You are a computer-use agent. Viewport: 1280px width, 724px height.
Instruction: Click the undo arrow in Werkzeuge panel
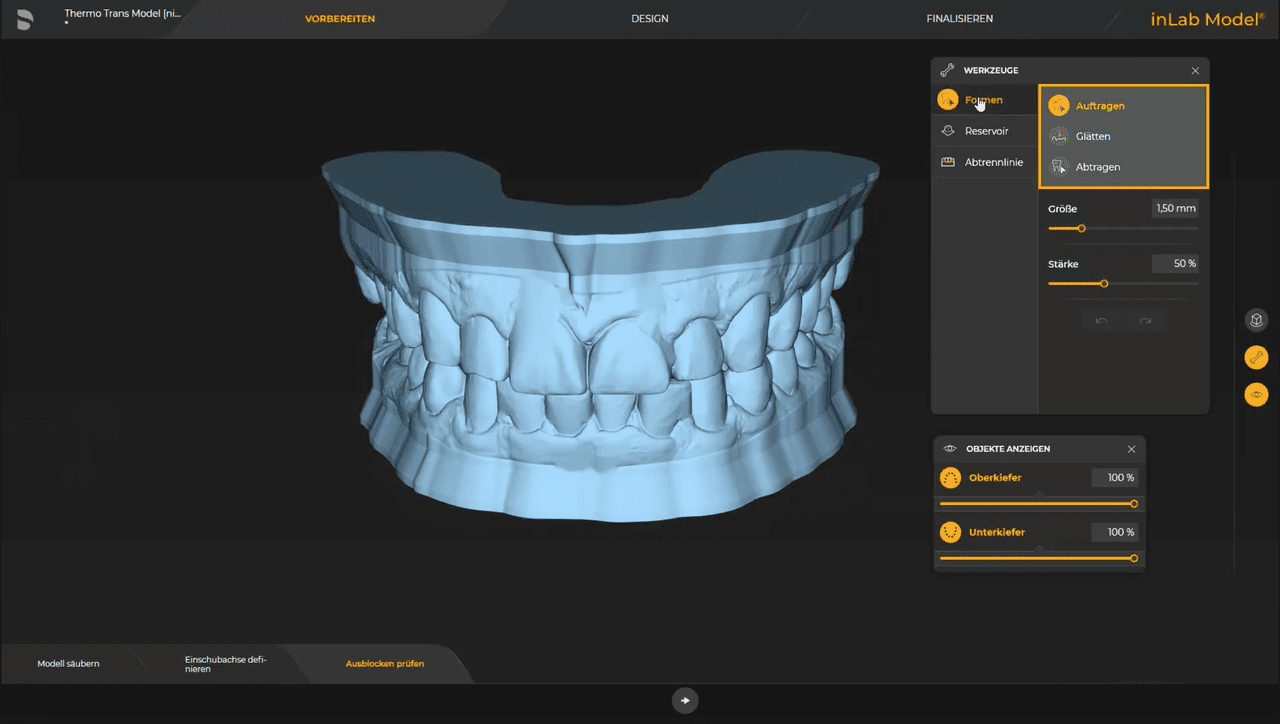pos(1101,320)
